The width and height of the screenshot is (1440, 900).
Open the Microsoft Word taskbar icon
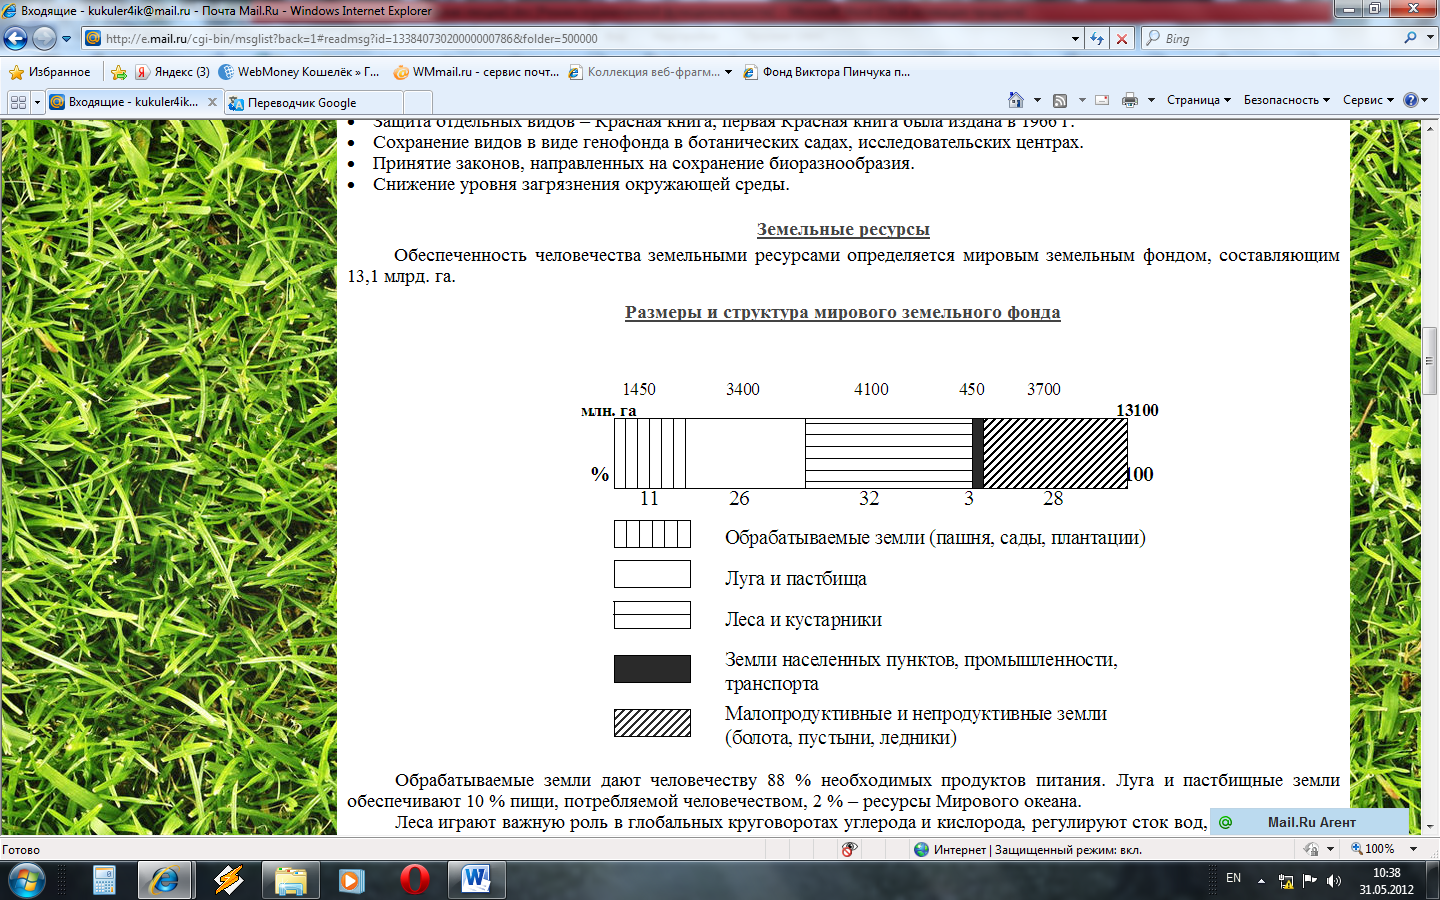[477, 880]
